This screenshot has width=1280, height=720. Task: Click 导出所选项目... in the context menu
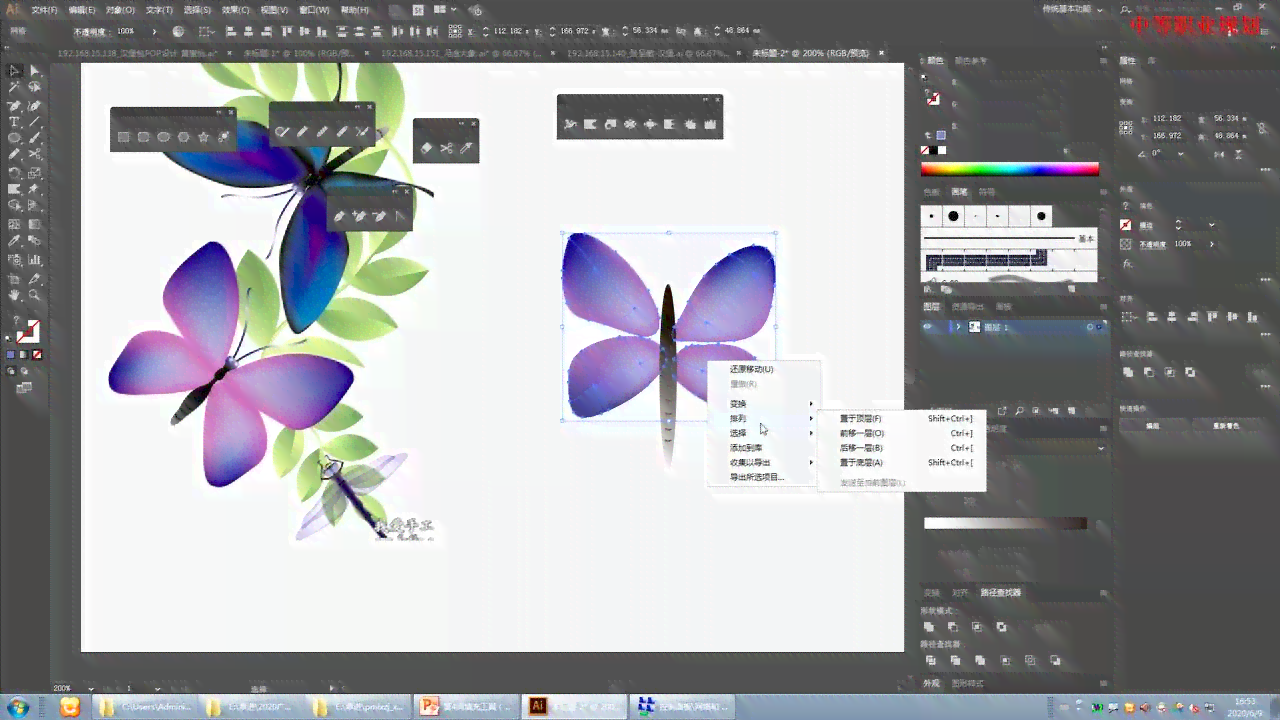(757, 477)
